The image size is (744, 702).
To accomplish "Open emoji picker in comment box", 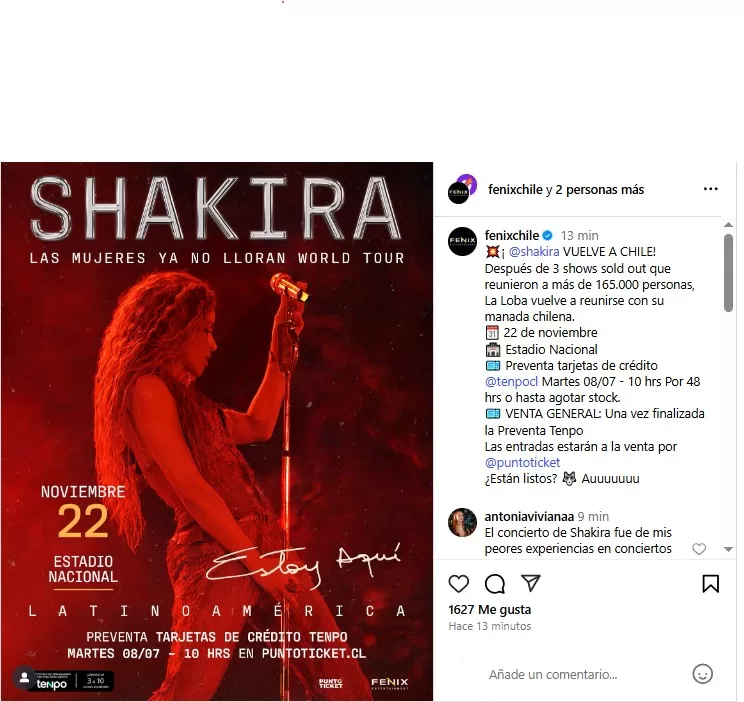I will click(702, 674).
